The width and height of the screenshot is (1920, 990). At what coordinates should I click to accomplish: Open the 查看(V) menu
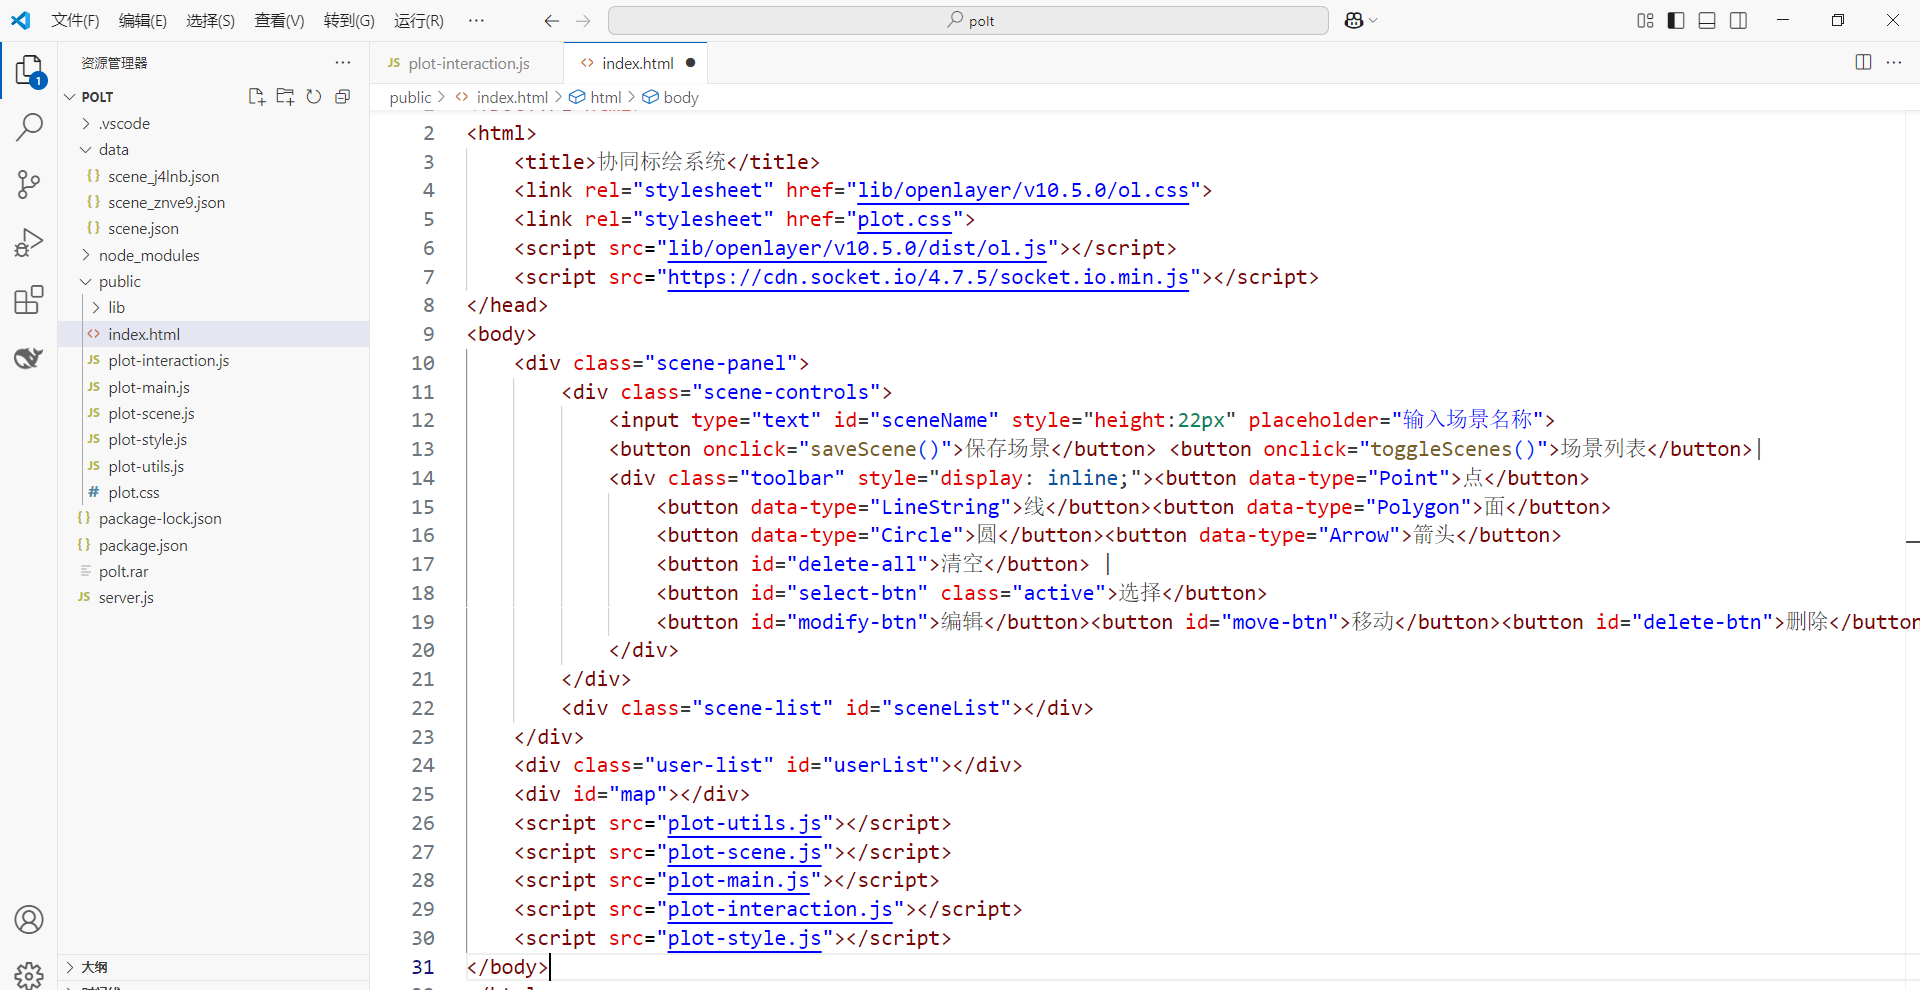tap(280, 20)
